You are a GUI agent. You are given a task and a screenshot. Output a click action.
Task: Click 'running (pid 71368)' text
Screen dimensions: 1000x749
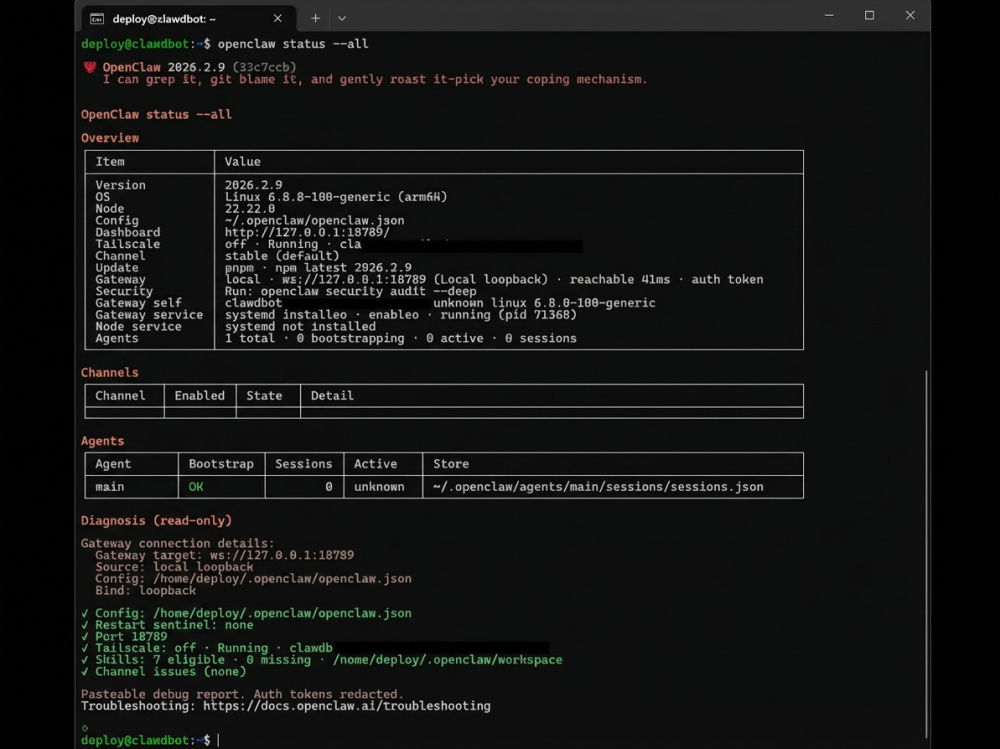[x=509, y=315]
